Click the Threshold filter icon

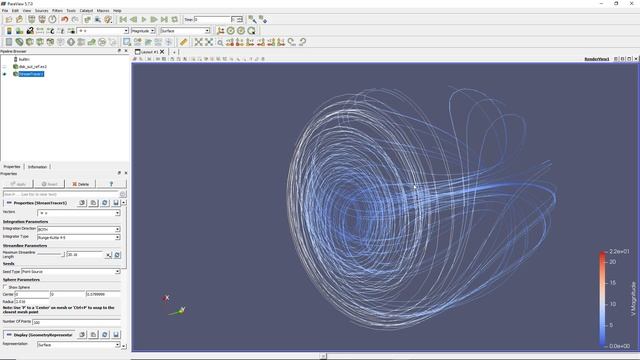pos(50,42)
